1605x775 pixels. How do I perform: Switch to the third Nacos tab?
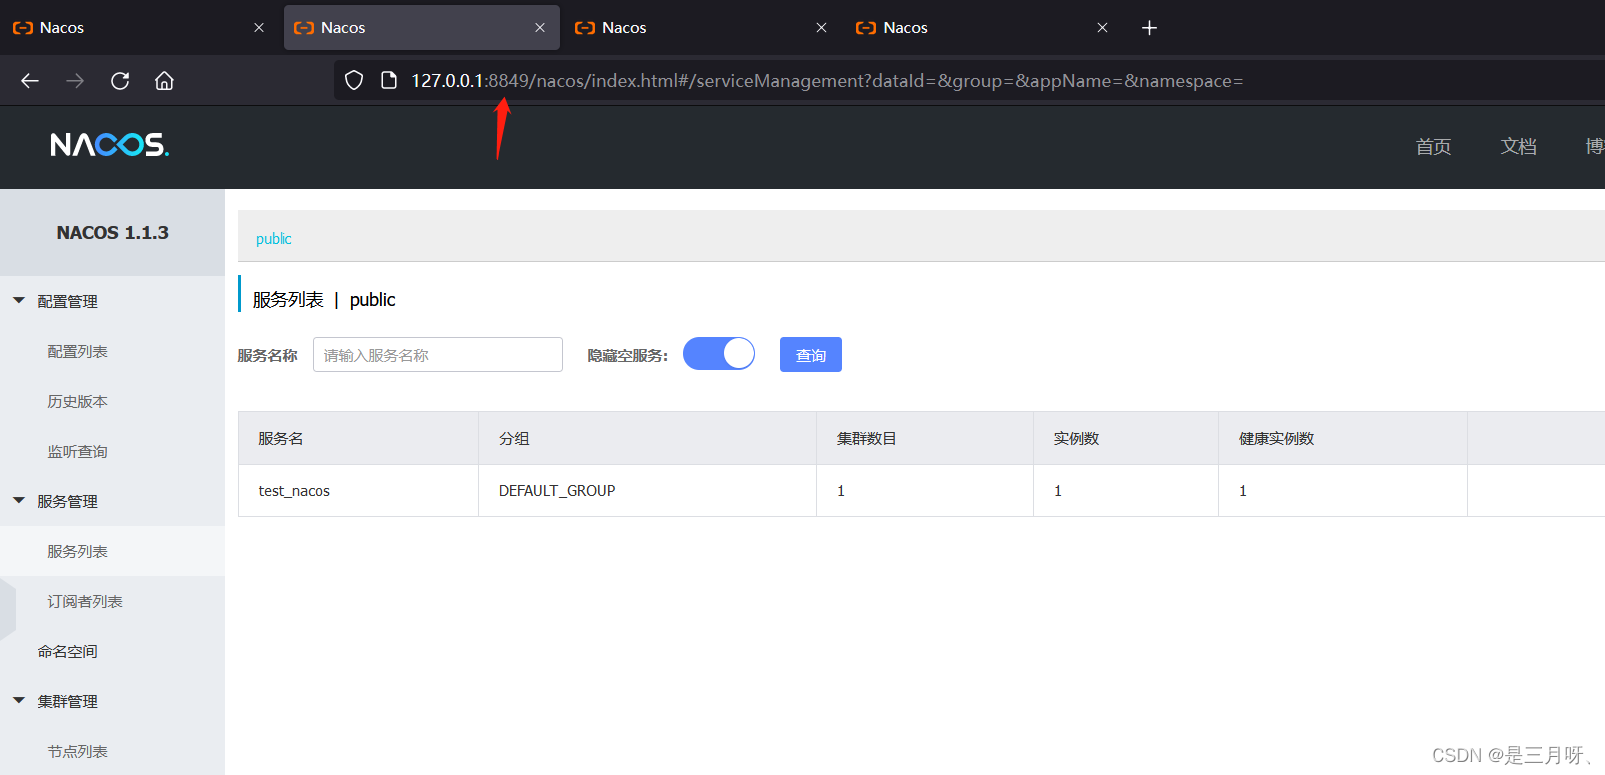click(x=702, y=28)
